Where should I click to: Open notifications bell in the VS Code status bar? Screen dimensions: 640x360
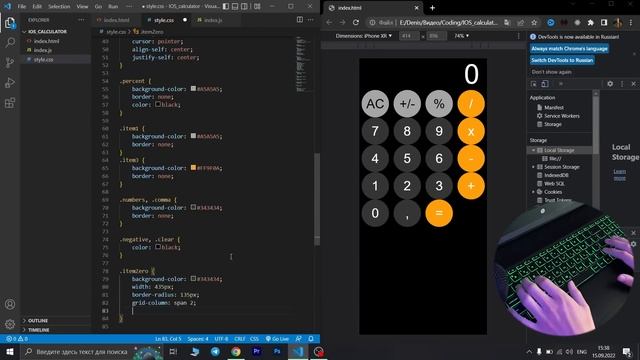coord(311,339)
